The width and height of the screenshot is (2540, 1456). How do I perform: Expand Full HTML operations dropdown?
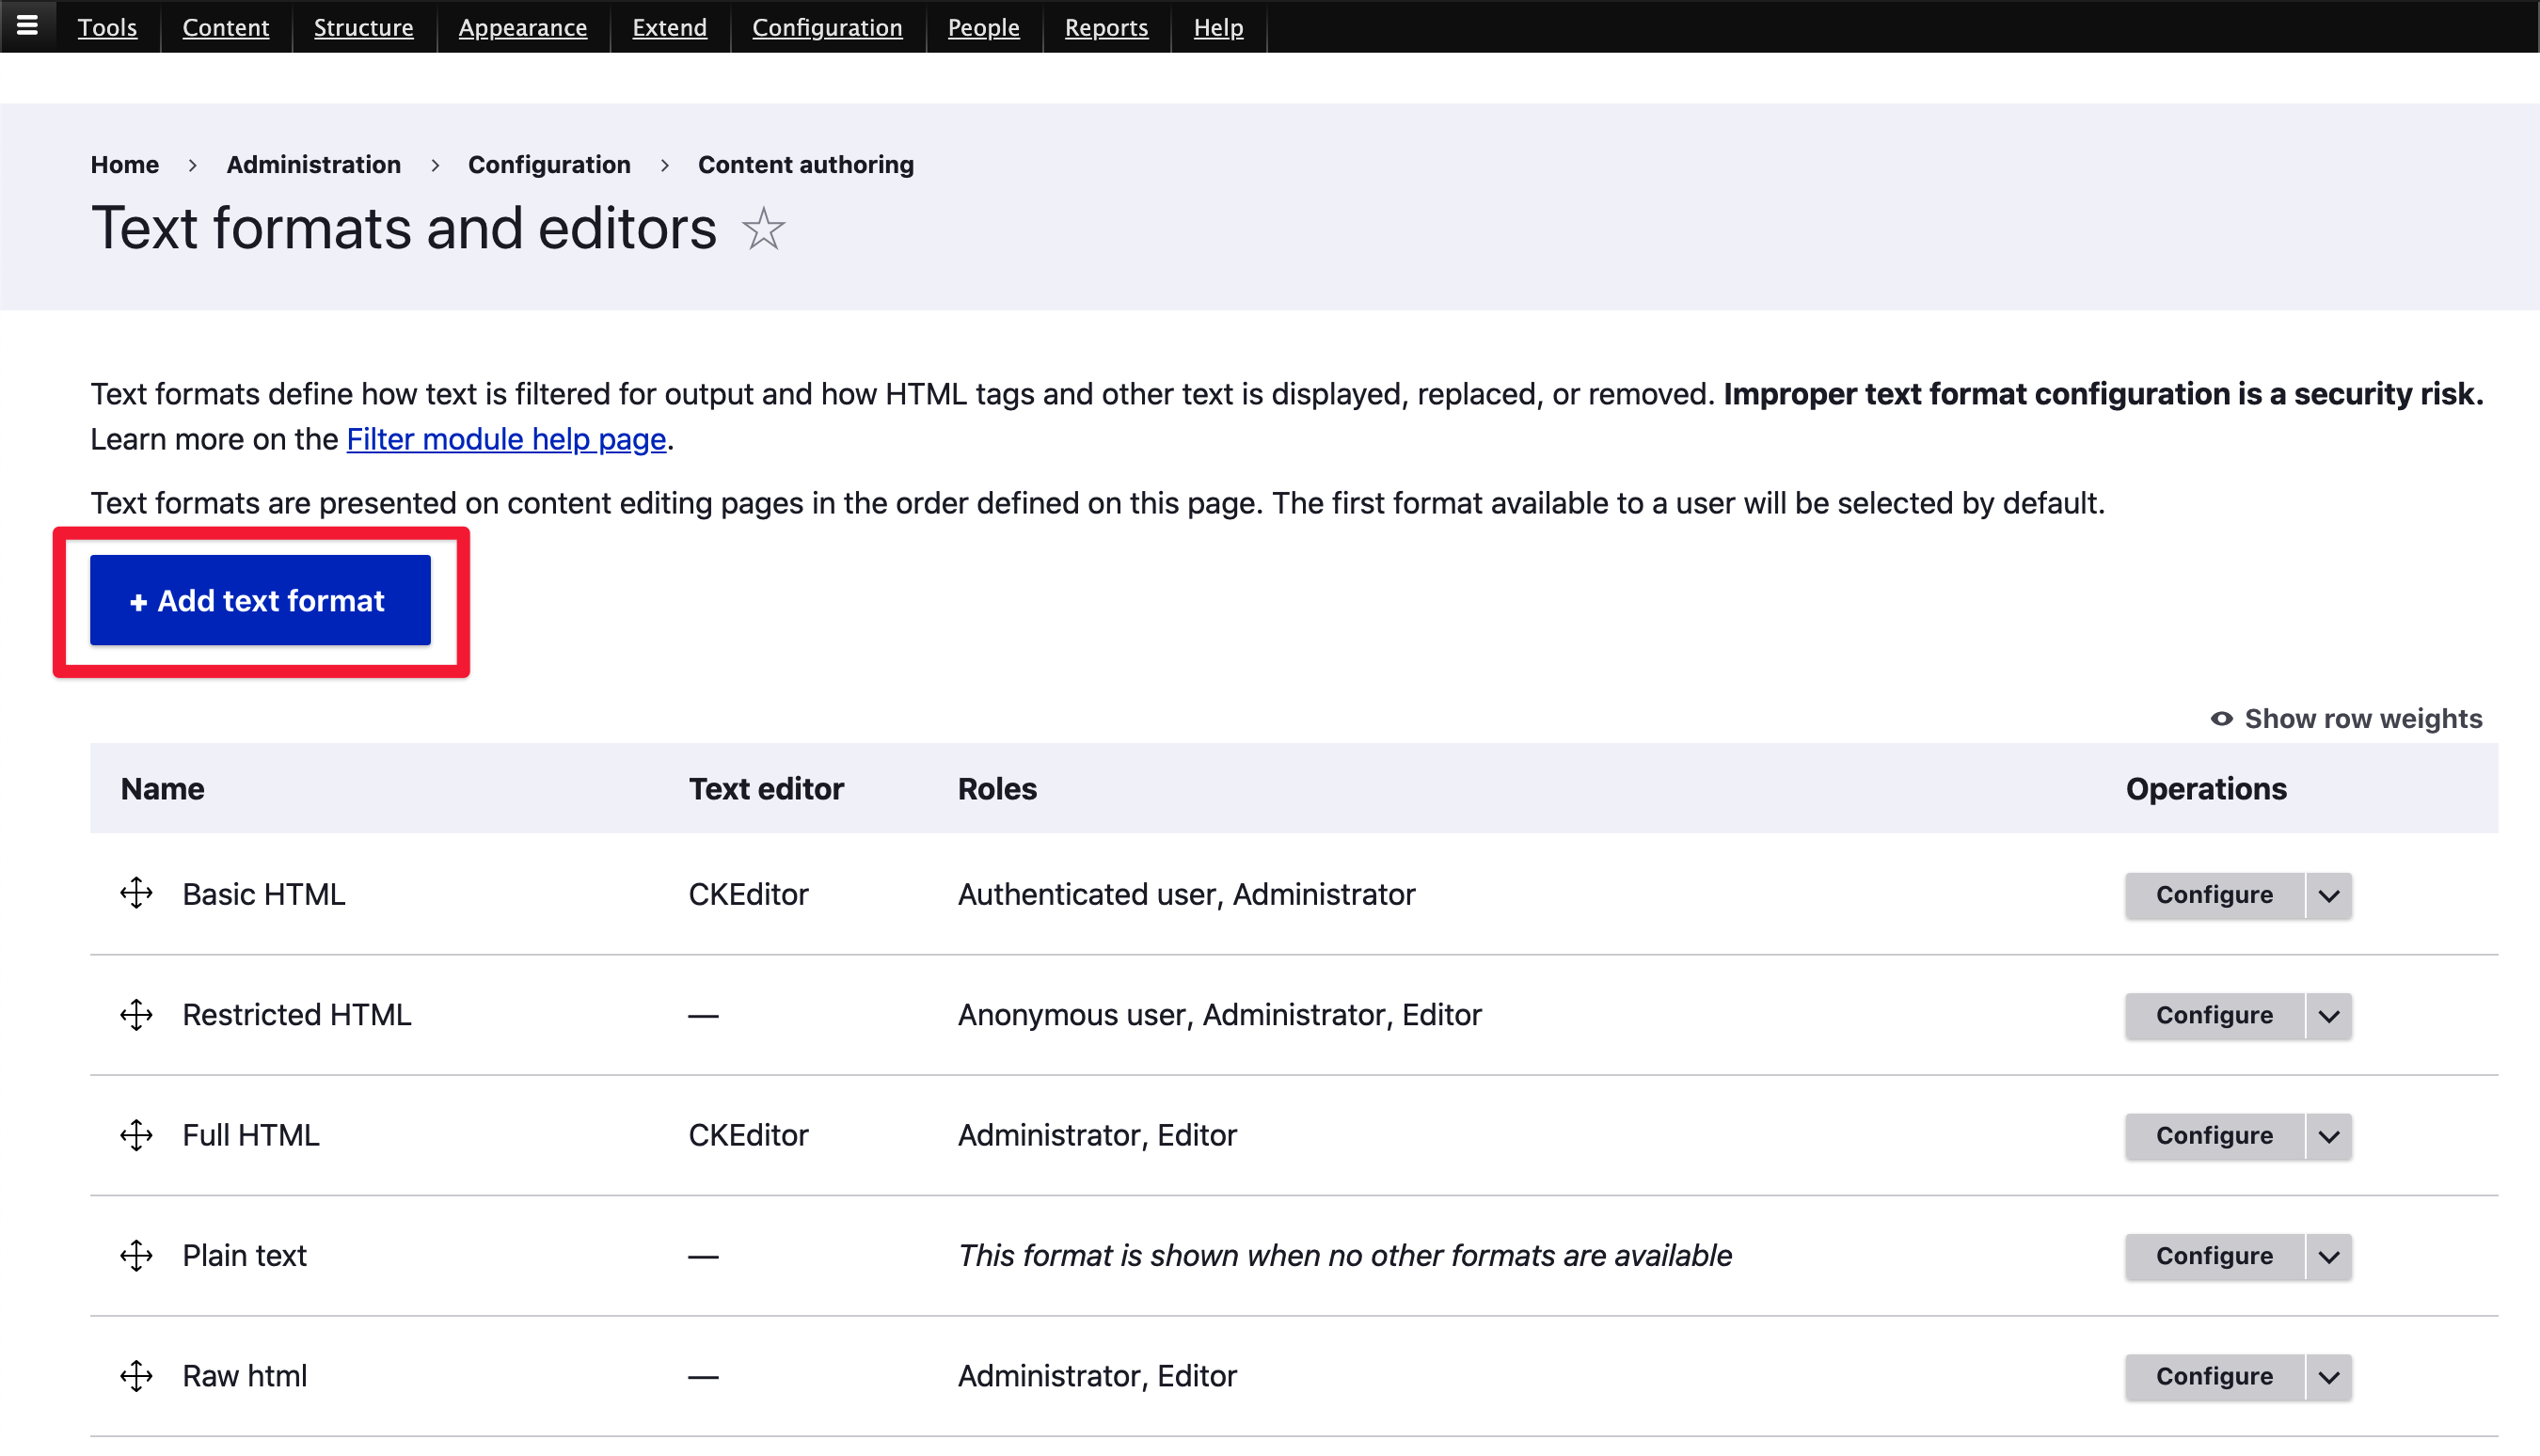(x=2329, y=1136)
